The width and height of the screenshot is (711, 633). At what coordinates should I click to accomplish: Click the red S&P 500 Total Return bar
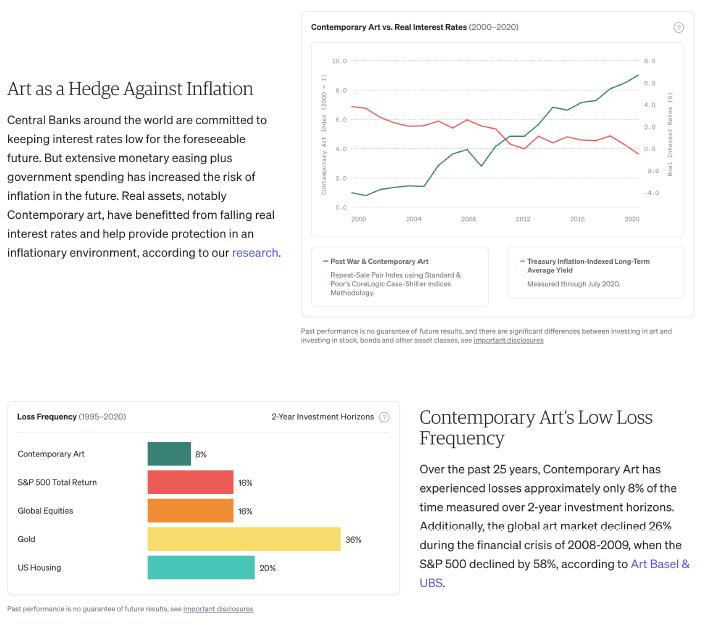pyautogui.click(x=190, y=483)
